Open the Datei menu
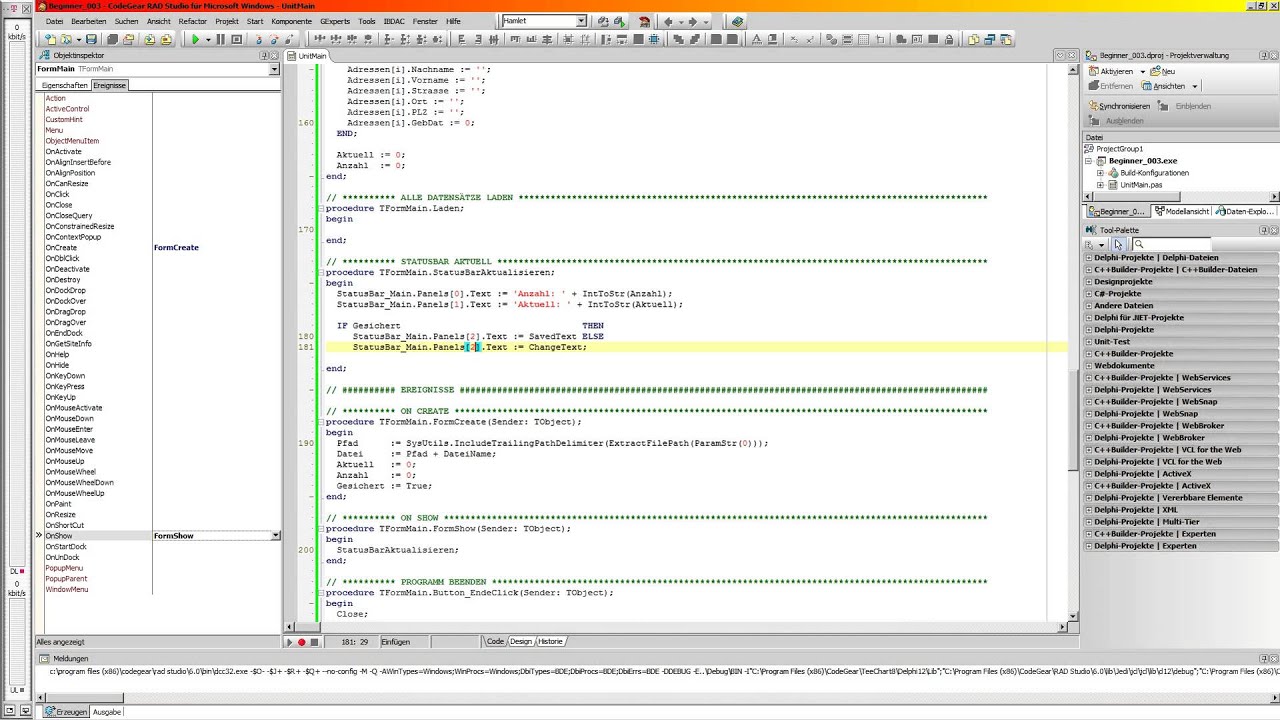1280x720 pixels. (55, 21)
